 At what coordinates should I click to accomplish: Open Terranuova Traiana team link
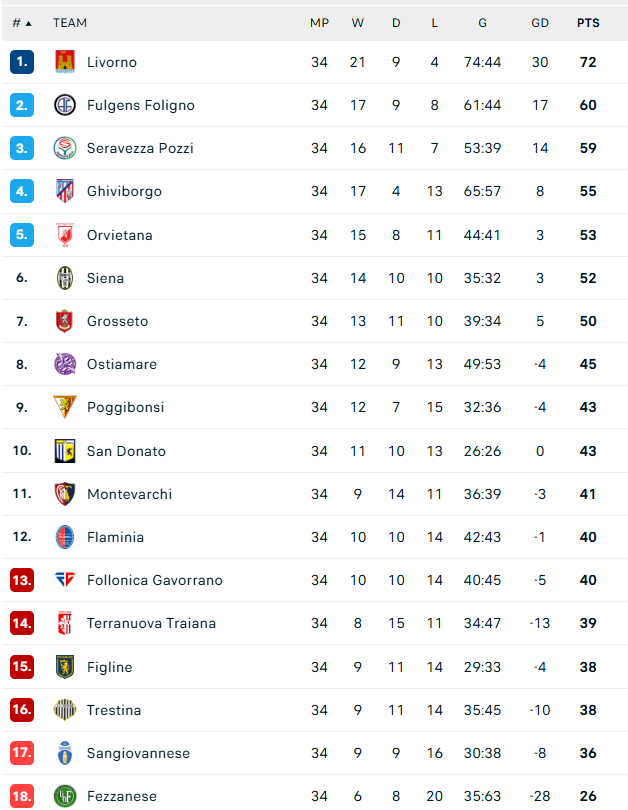click(x=151, y=624)
